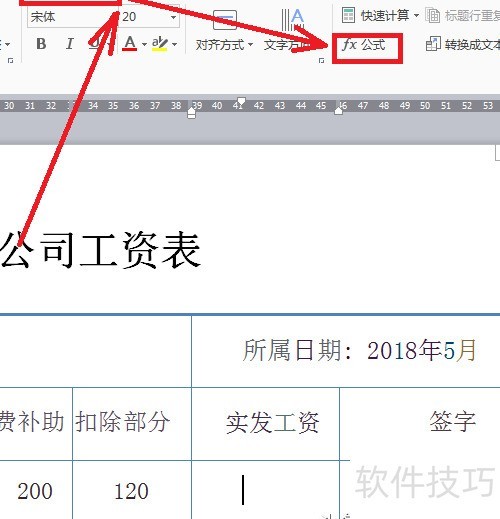Click the 所属日期：2018年5月 cell
This screenshot has width=500, height=519.
(346, 351)
